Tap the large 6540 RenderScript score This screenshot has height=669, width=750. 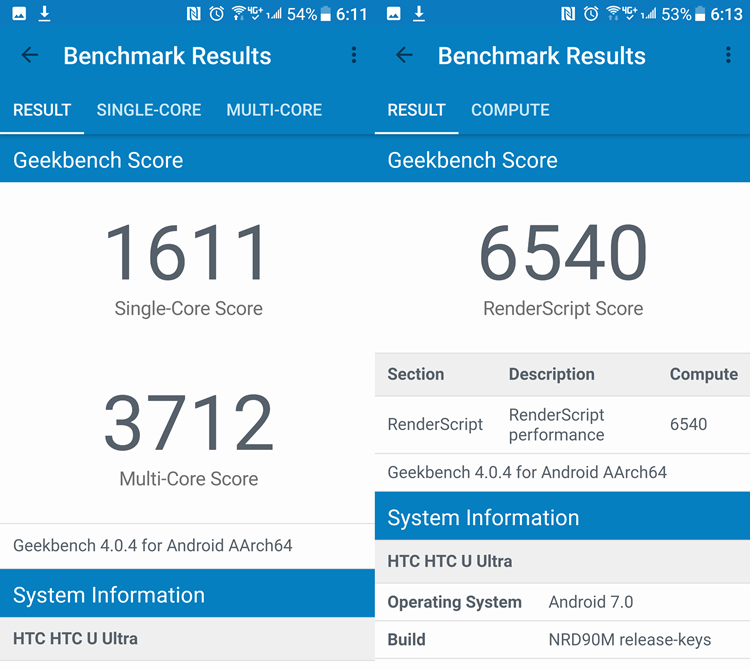563,252
